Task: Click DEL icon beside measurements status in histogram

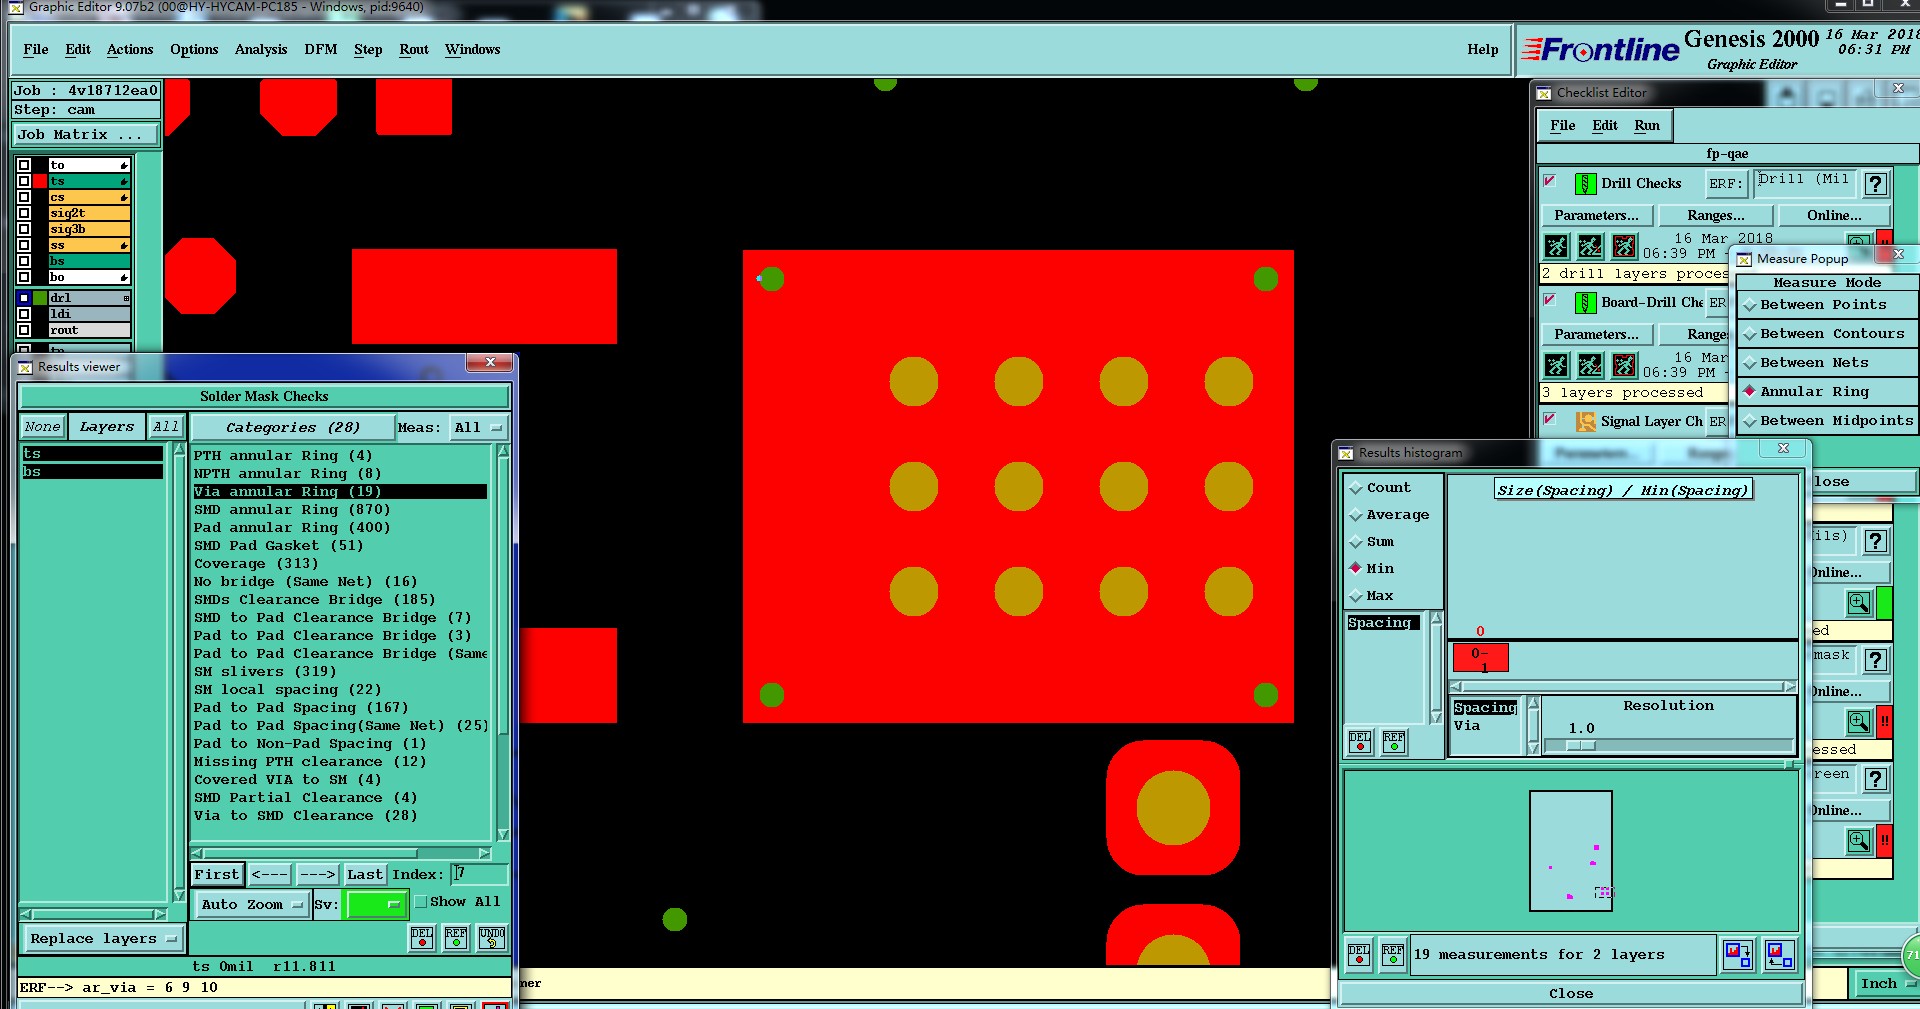Action: (x=1359, y=955)
